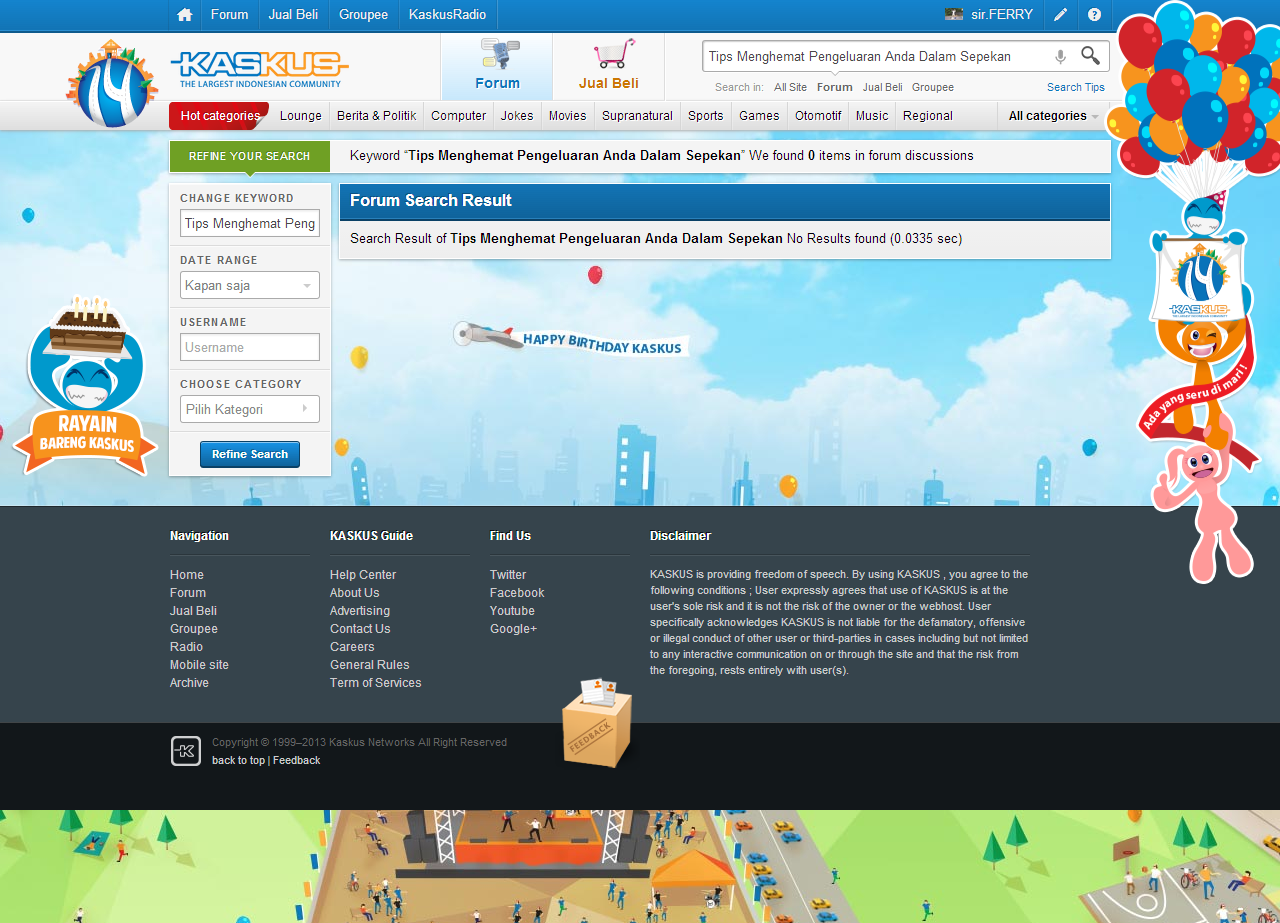1280x923 pixels.
Task: Open the Computer category
Action: click(459, 116)
